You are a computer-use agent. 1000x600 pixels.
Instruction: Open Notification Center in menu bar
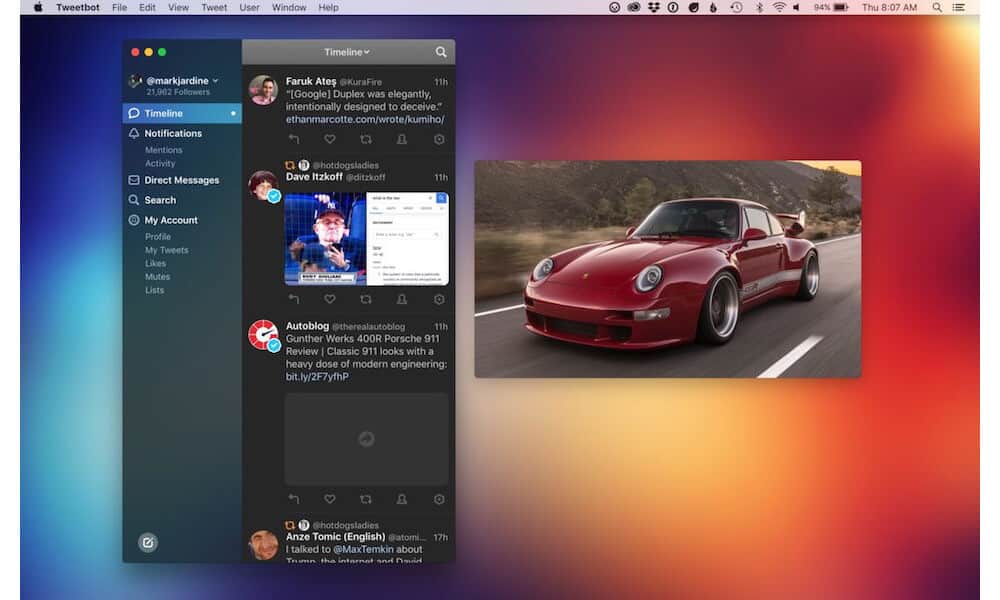pos(959,8)
